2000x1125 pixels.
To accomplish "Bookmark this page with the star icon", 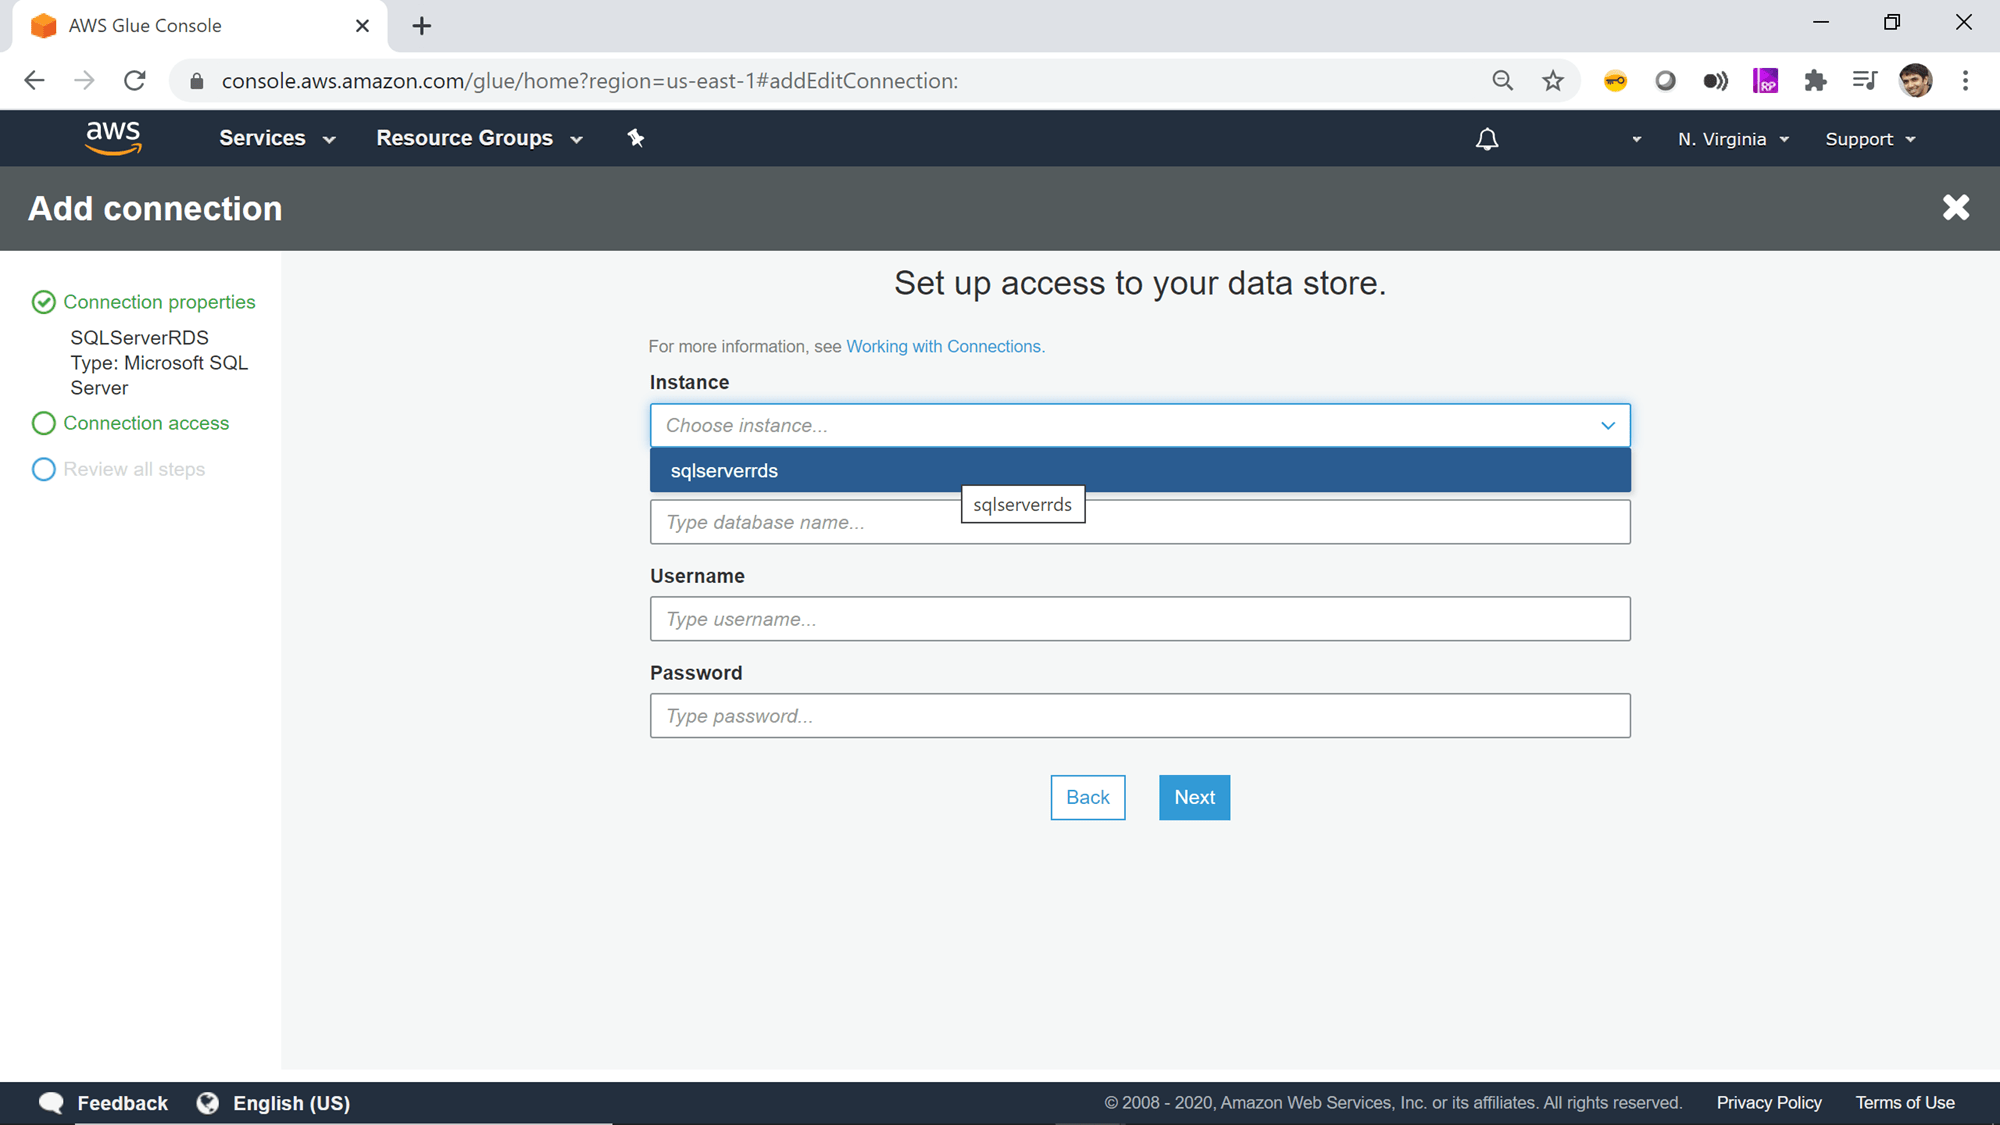I will (1553, 81).
